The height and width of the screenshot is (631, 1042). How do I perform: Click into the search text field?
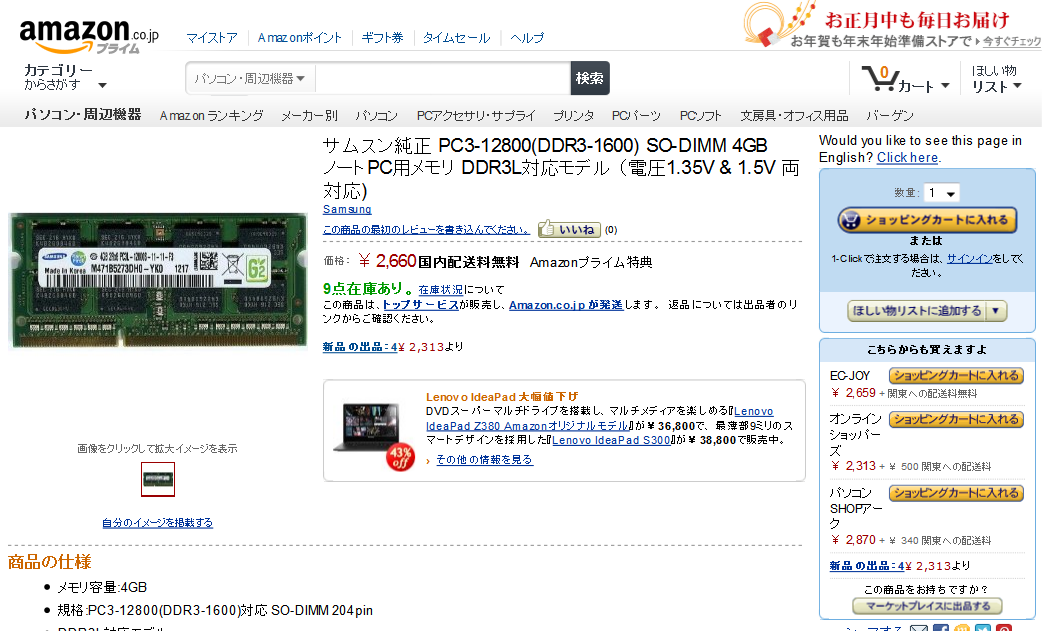coord(443,78)
